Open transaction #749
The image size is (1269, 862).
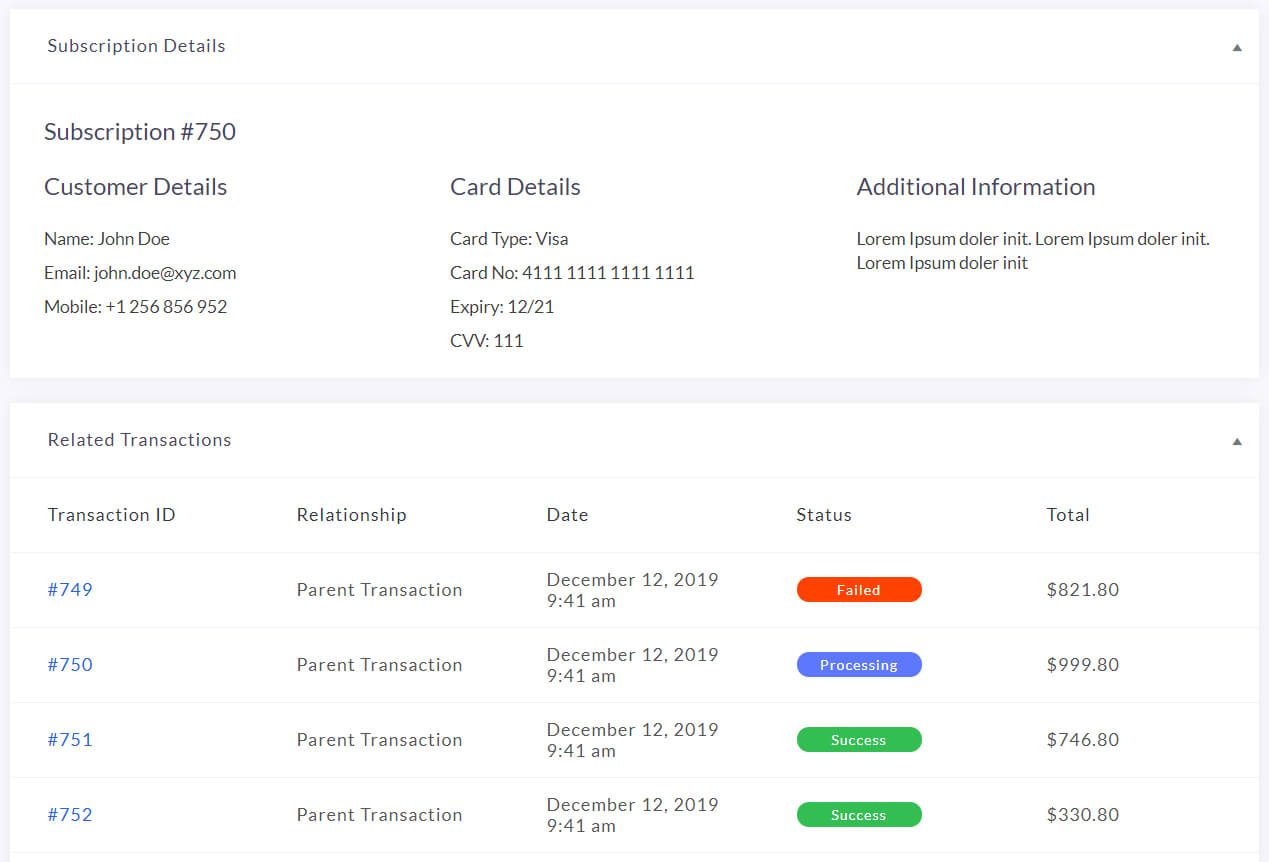(70, 590)
